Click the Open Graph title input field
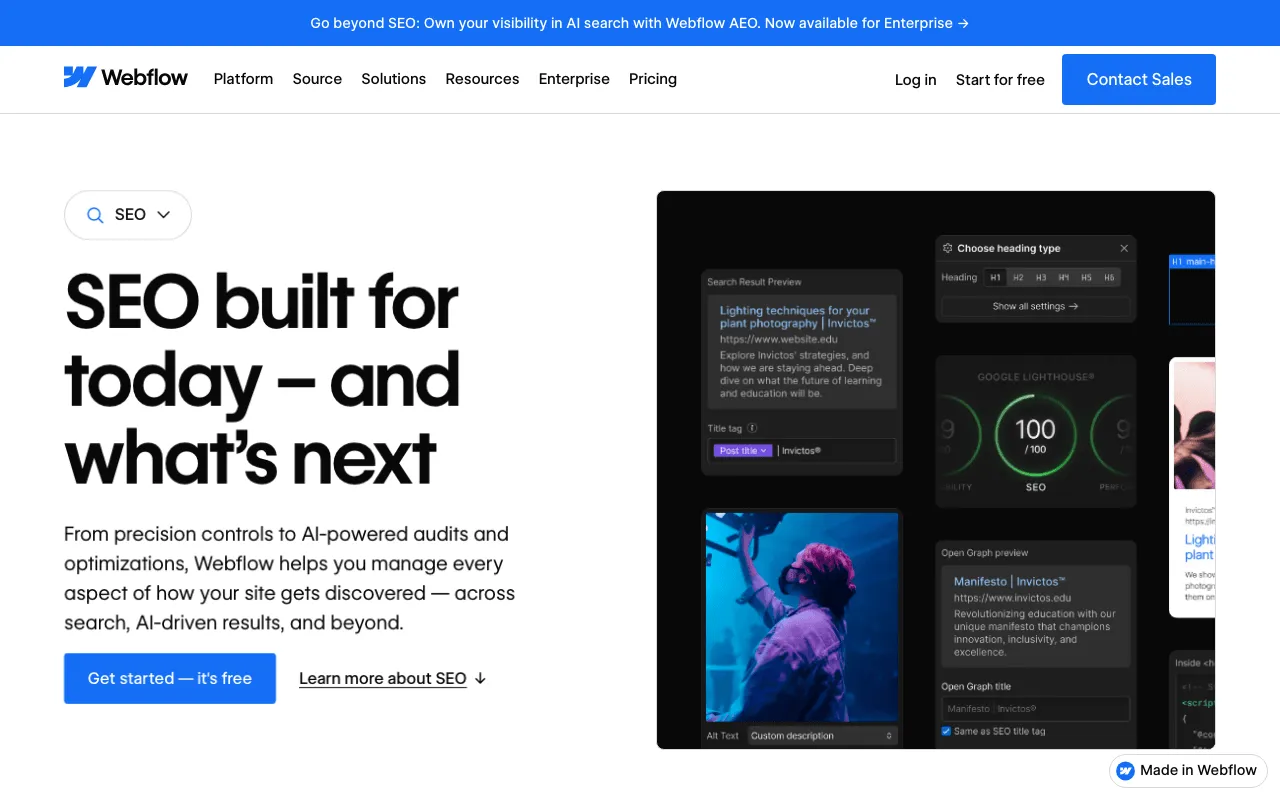 pyautogui.click(x=1035, y=709)
